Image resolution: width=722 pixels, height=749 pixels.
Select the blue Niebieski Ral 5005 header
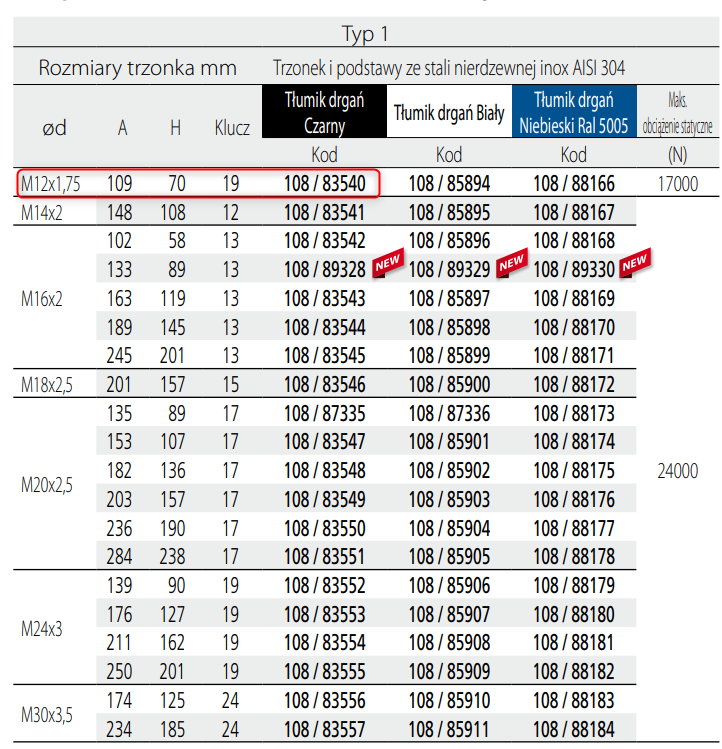coord(573,112)
